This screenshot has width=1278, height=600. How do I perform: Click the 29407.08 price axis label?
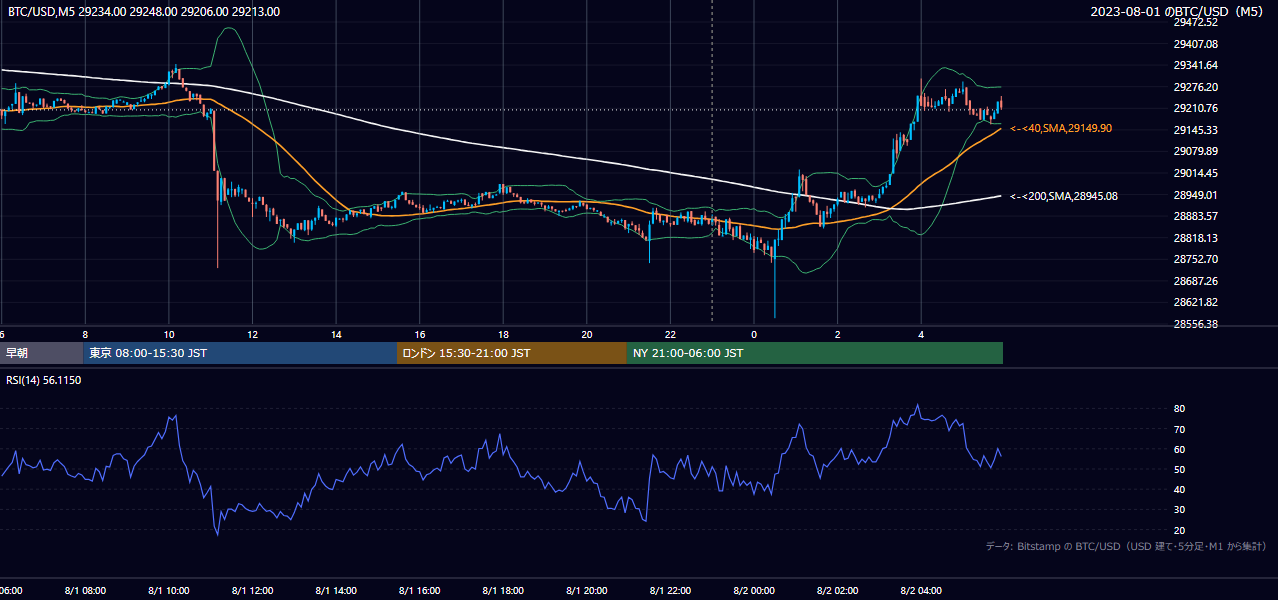[x=1195, y=44]
